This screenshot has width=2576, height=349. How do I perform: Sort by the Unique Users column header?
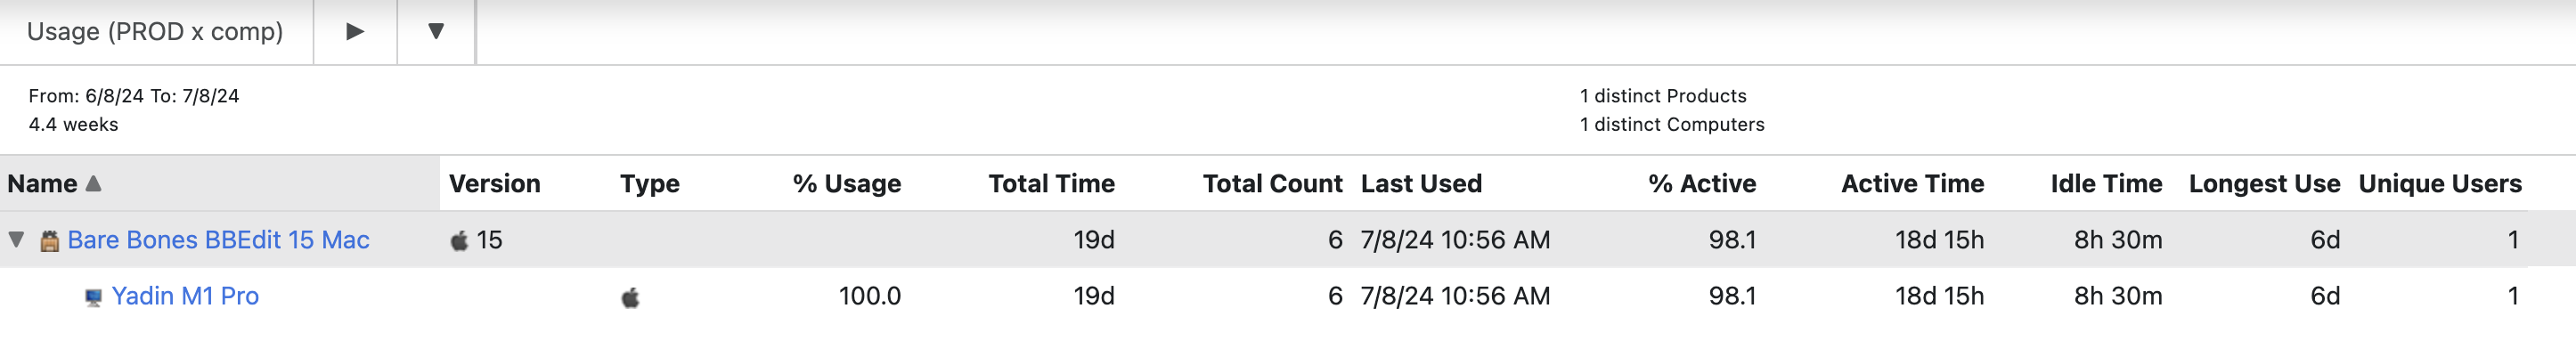pos(2439,184)
